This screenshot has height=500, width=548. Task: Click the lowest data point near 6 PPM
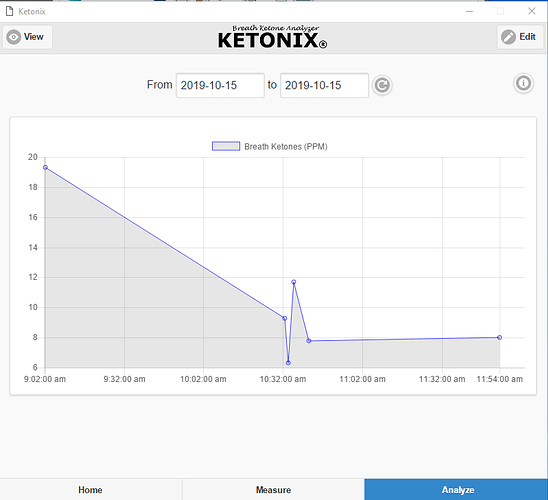coord(288,363)
